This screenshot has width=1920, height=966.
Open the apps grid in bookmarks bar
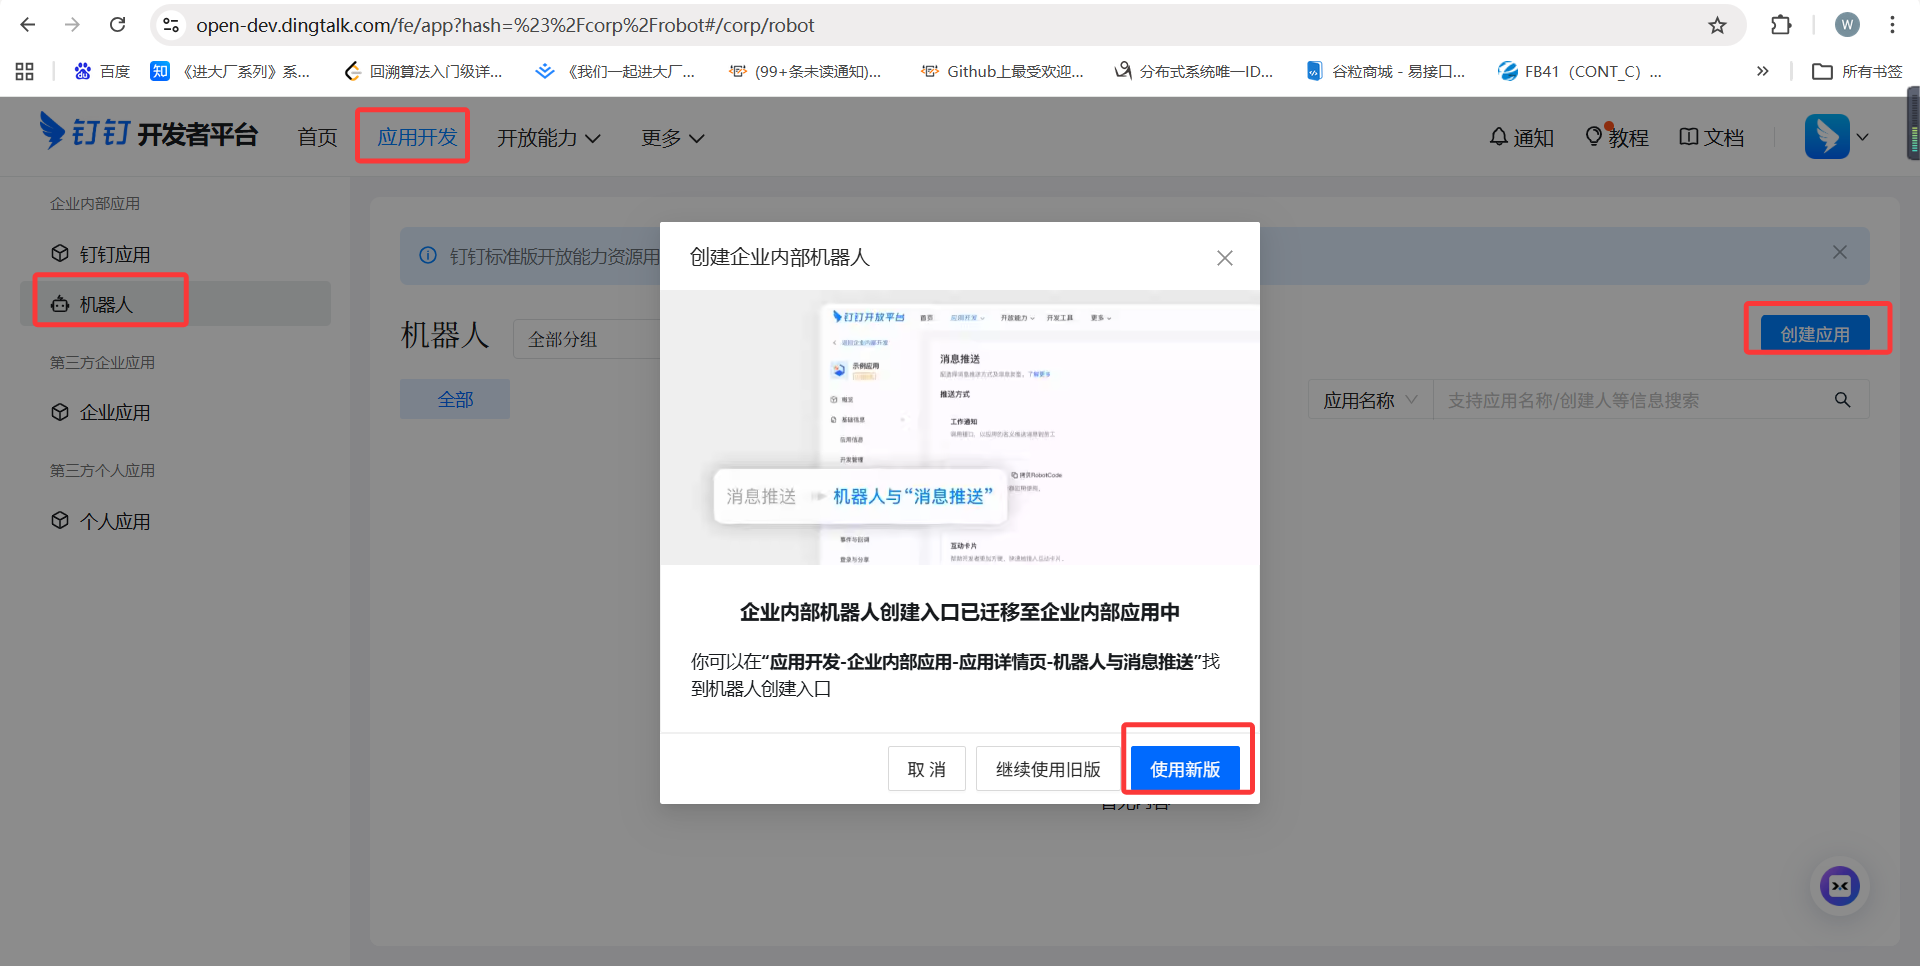(25, 71)
